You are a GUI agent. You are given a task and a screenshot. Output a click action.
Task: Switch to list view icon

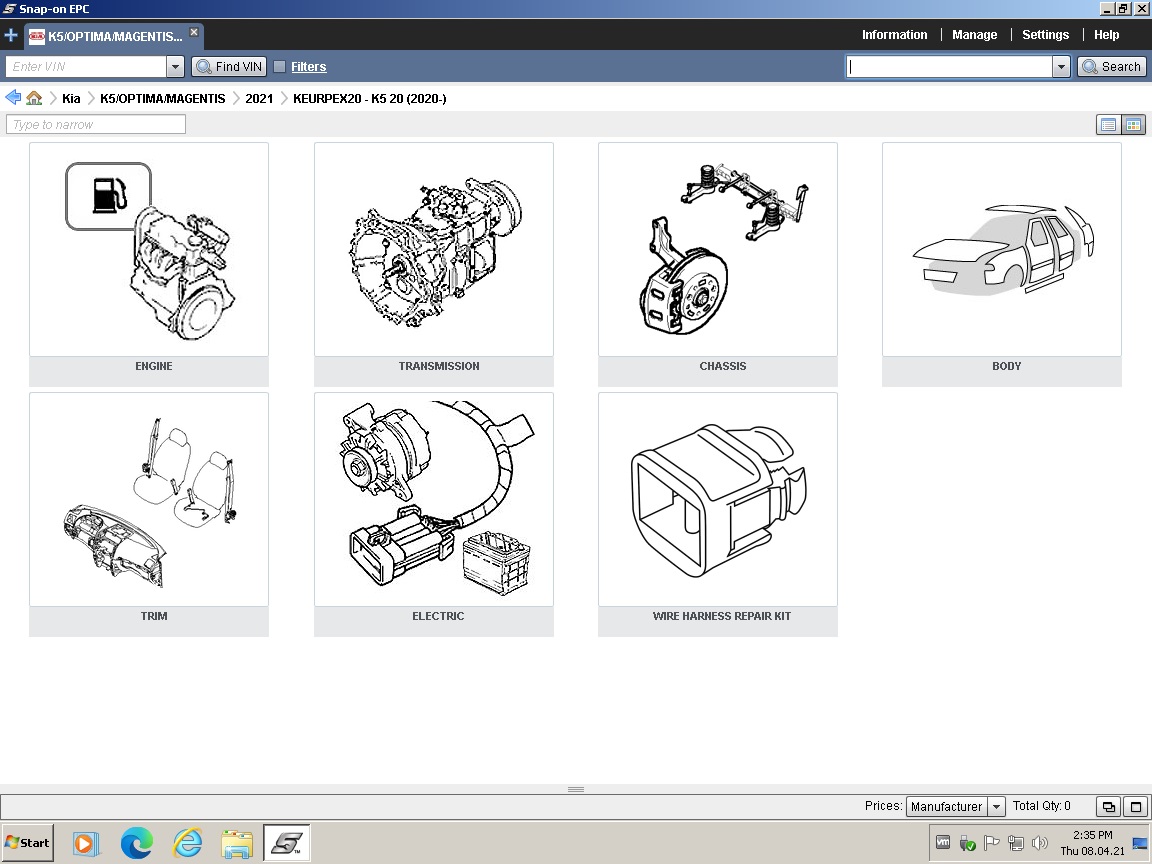point(1108,125)
